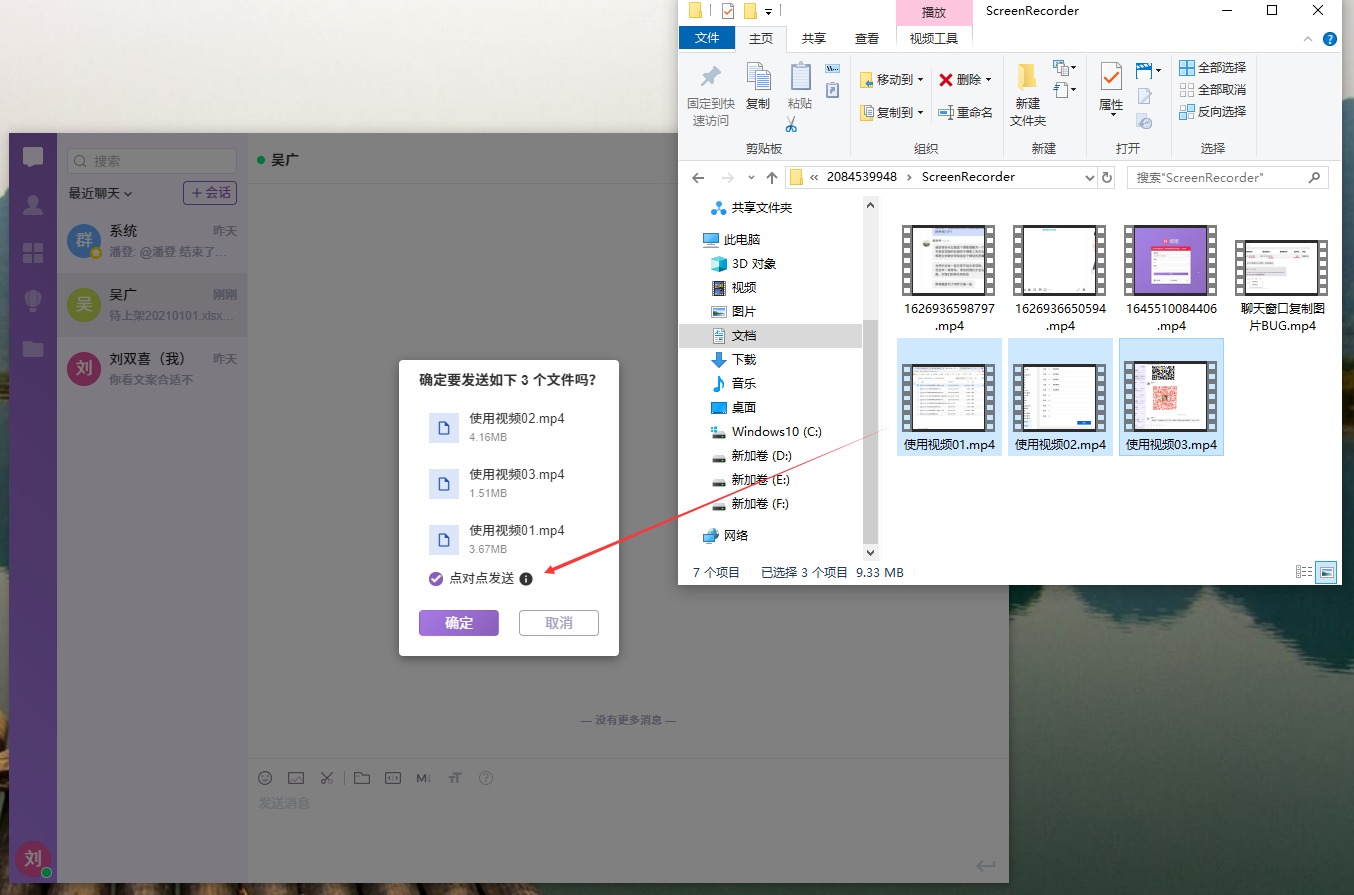Open the contacts icon in chat sidebar
Viewport: 1354px width, 895px height.
click(x=33, y=205)
